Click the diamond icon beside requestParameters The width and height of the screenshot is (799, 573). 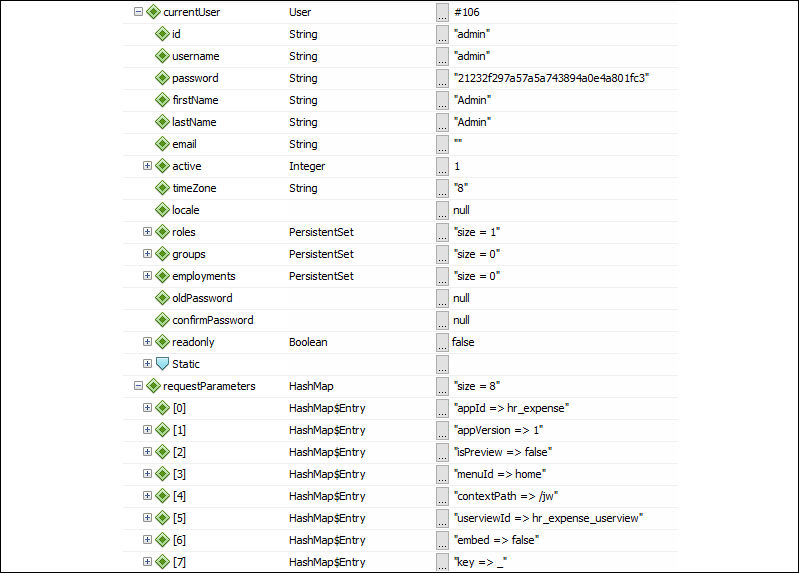(x=153, y=386)
